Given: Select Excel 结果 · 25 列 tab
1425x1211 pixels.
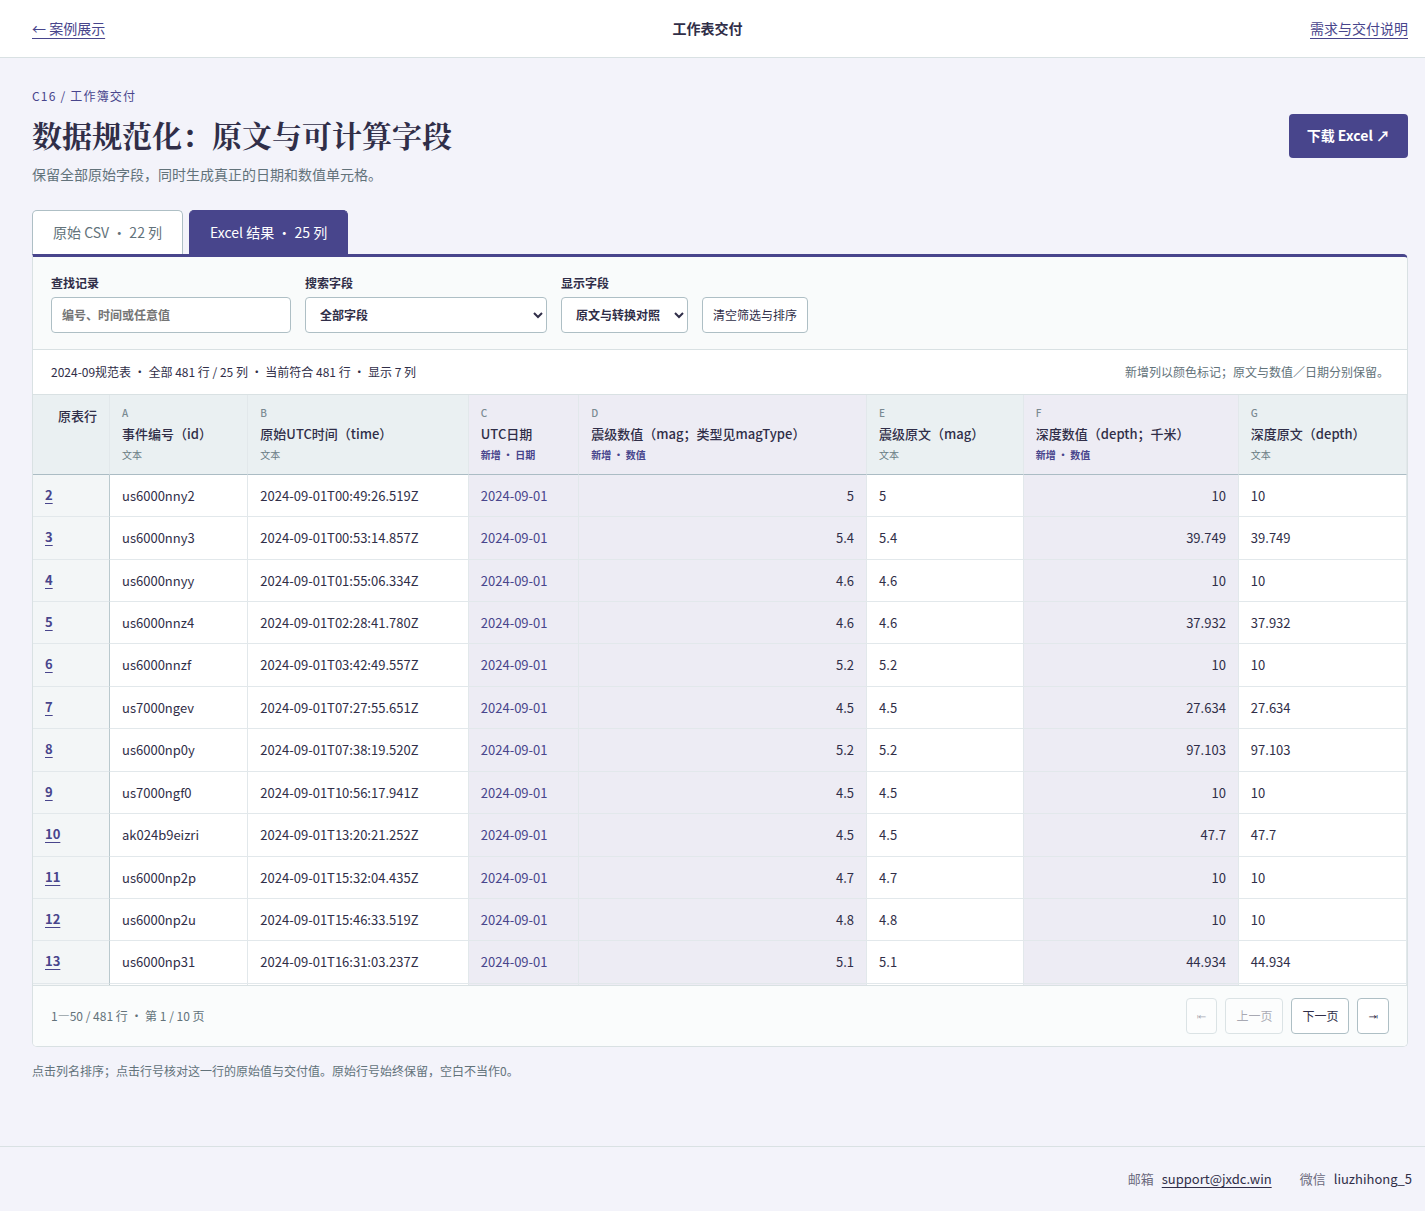Looking at the screenshot, I should 268,233.
